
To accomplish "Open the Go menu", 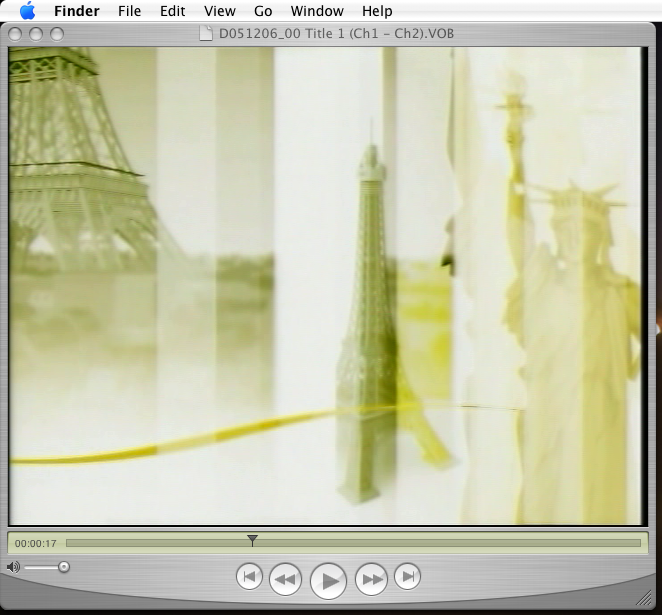I will pos(263,11).
